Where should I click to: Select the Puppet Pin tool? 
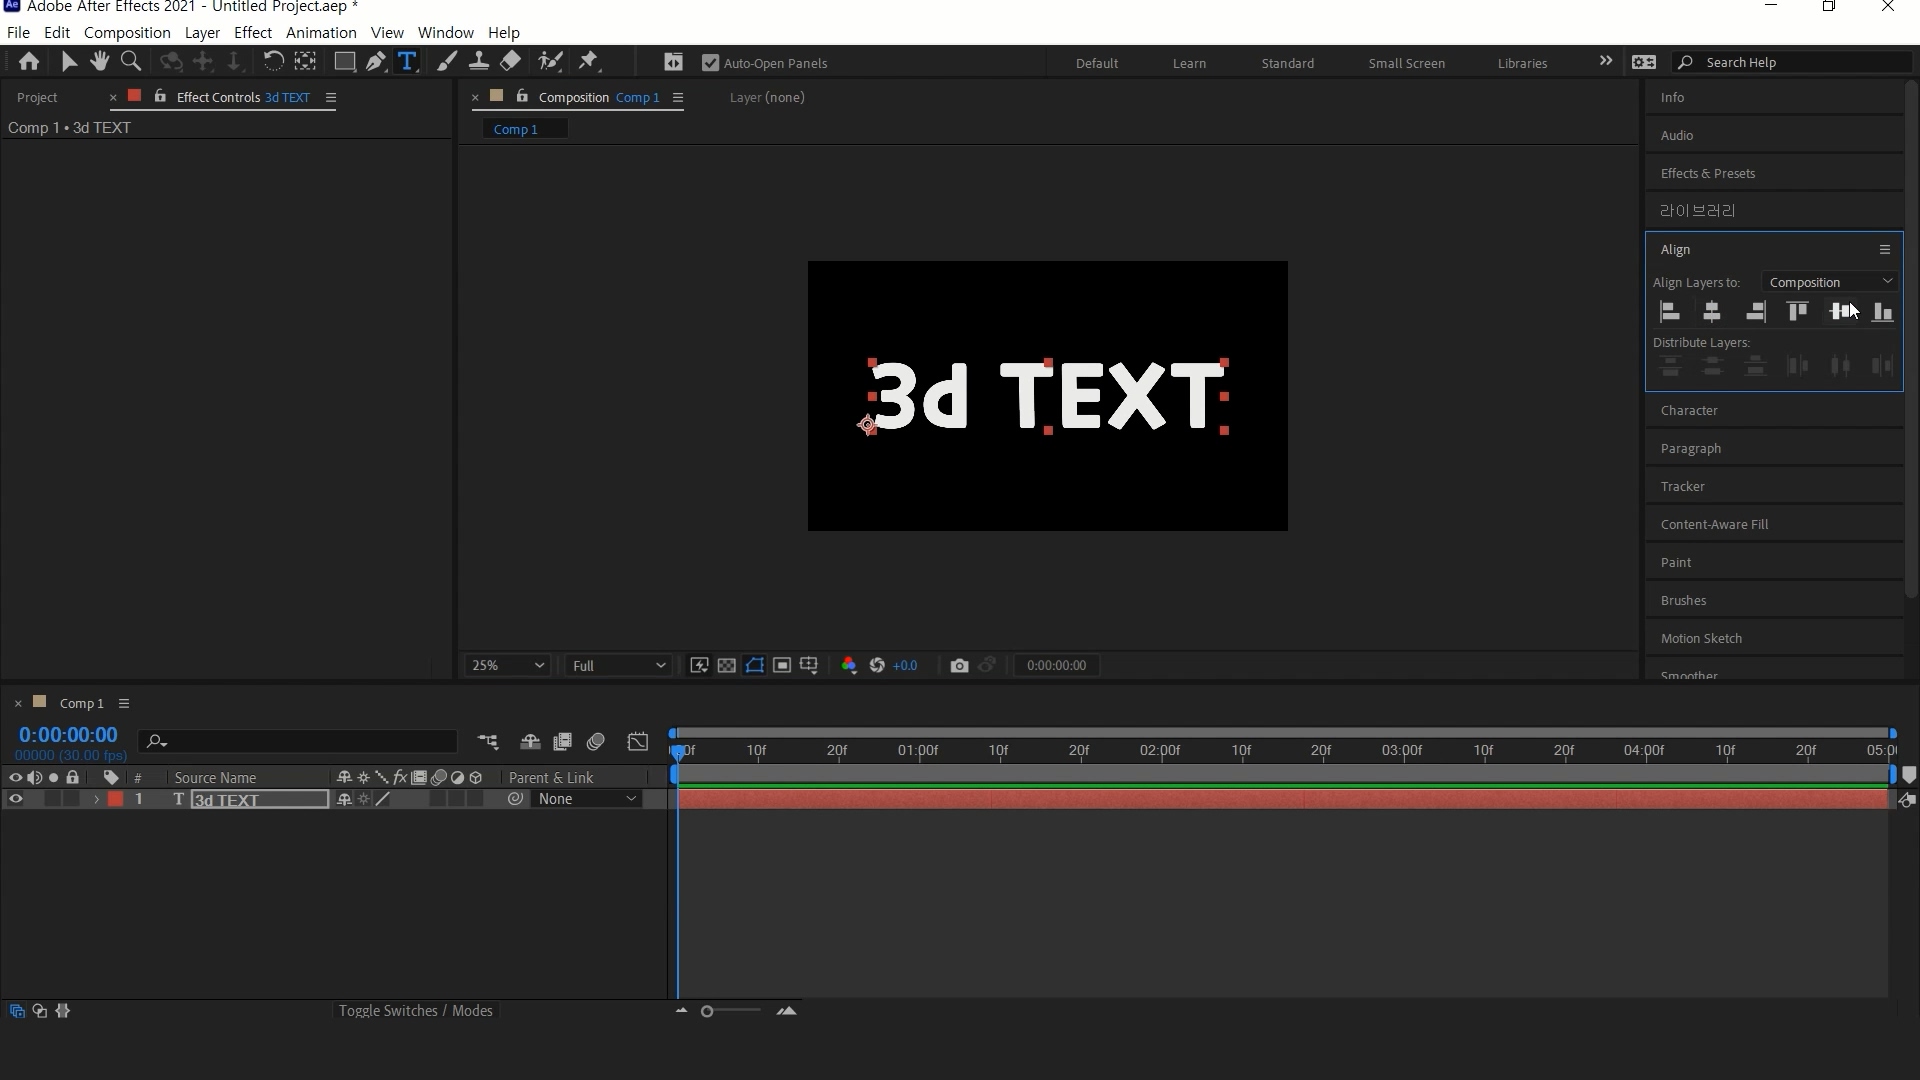589,62
